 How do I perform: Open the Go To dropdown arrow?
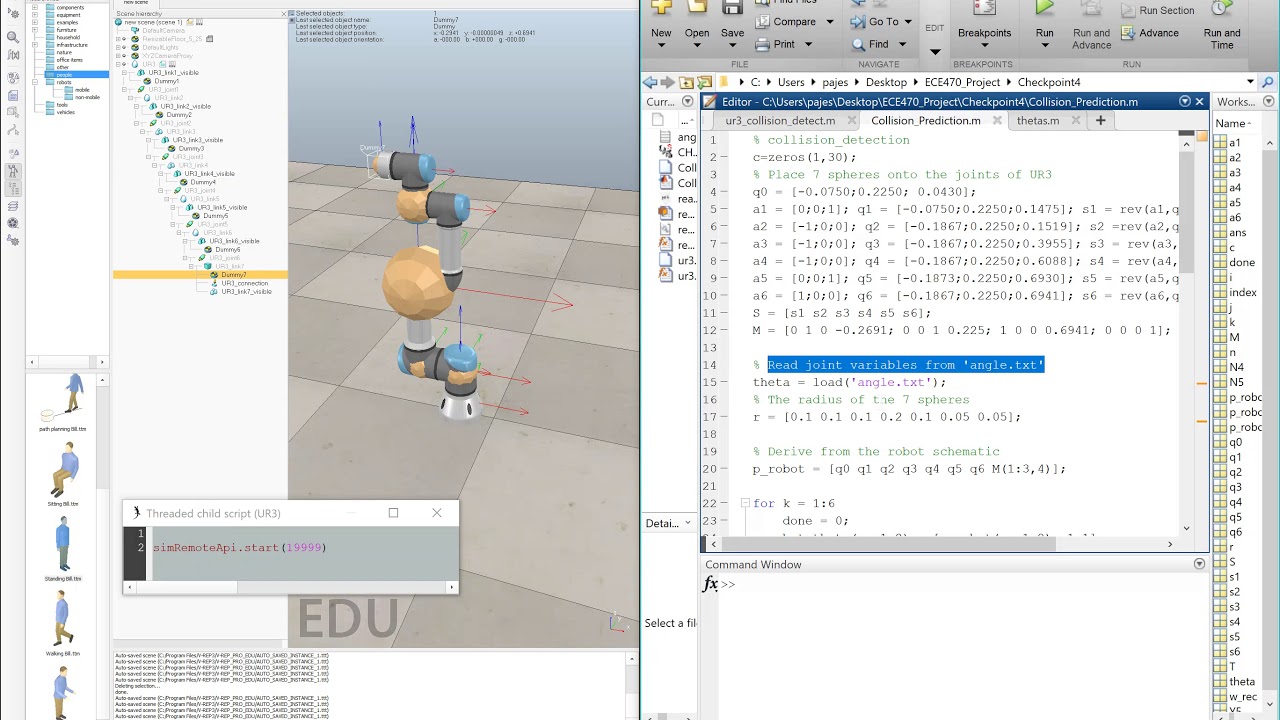coord(908,22)
